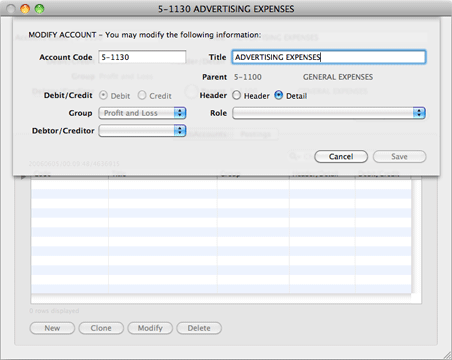This screenshot has height=360, width=452.
Task: Click the Modify button below the table
Action: click(150, 328)
